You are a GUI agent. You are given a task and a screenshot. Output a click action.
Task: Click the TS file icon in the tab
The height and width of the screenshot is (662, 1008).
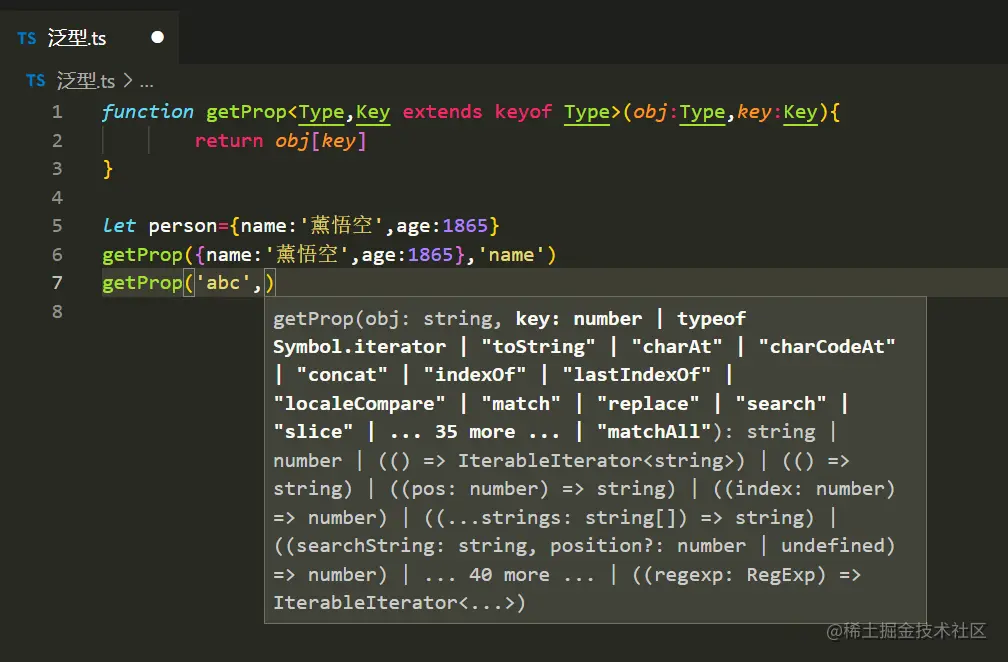point(27,39)
